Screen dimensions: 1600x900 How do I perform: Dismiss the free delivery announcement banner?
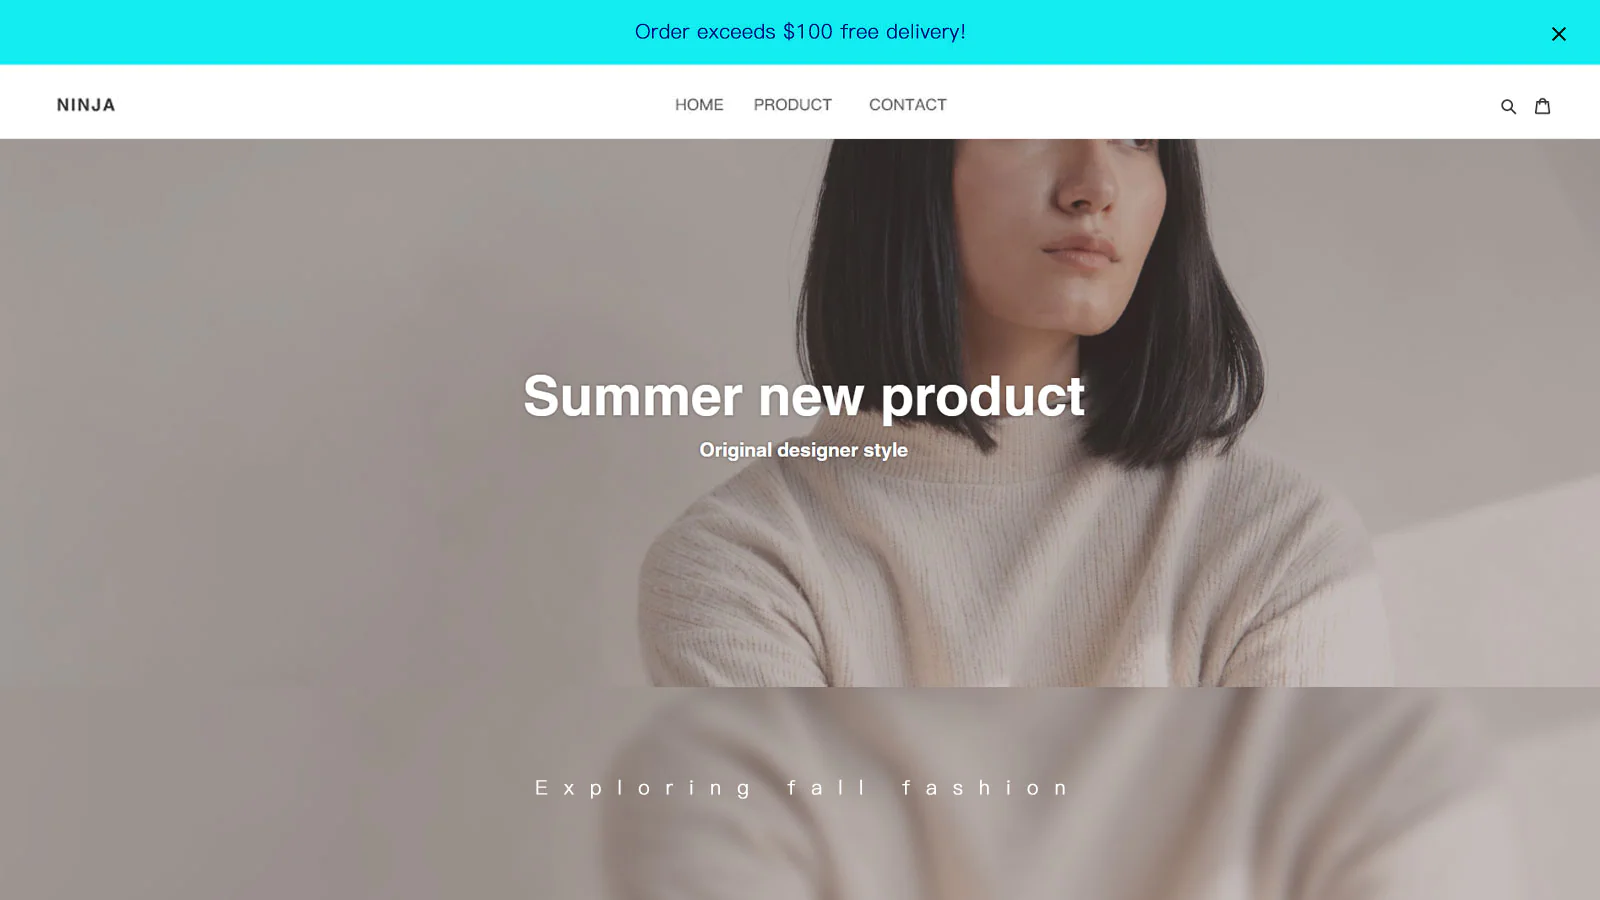click(x=1558, y=34)
